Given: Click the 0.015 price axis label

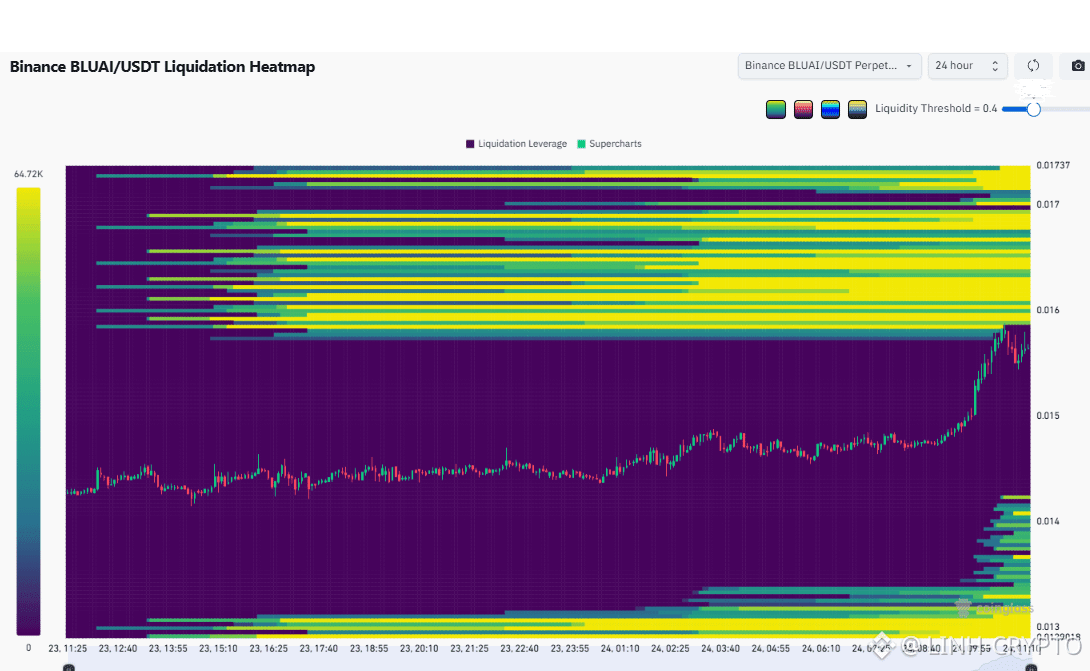Looking at the screenshot, I should (1048, 416).
